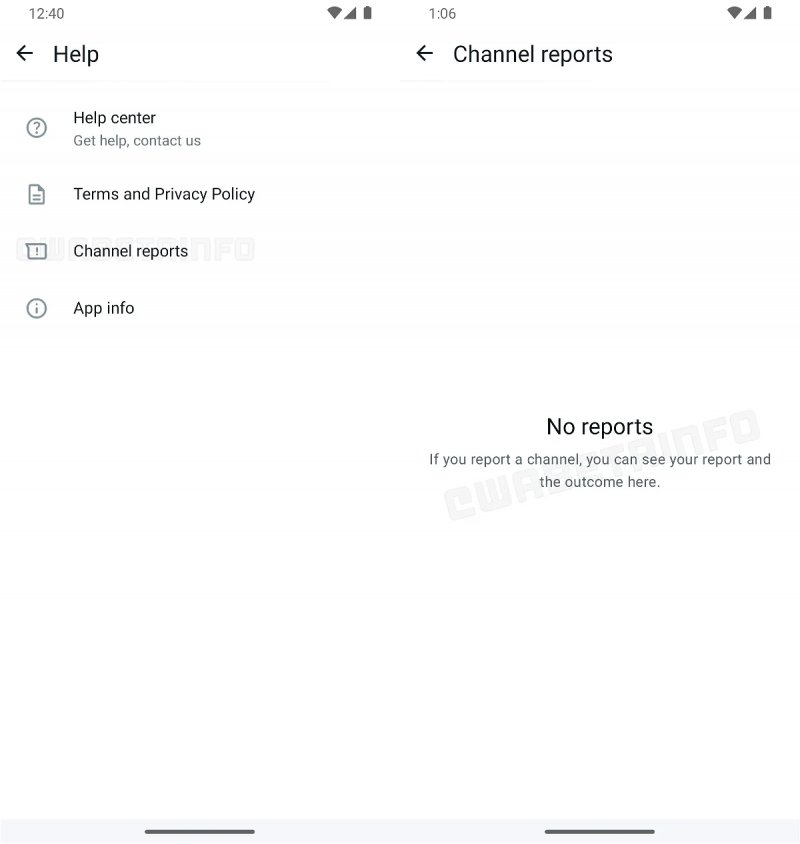Click the back arrow on Channel reports screen
The image size is (800, 844).
coord(424,54)
